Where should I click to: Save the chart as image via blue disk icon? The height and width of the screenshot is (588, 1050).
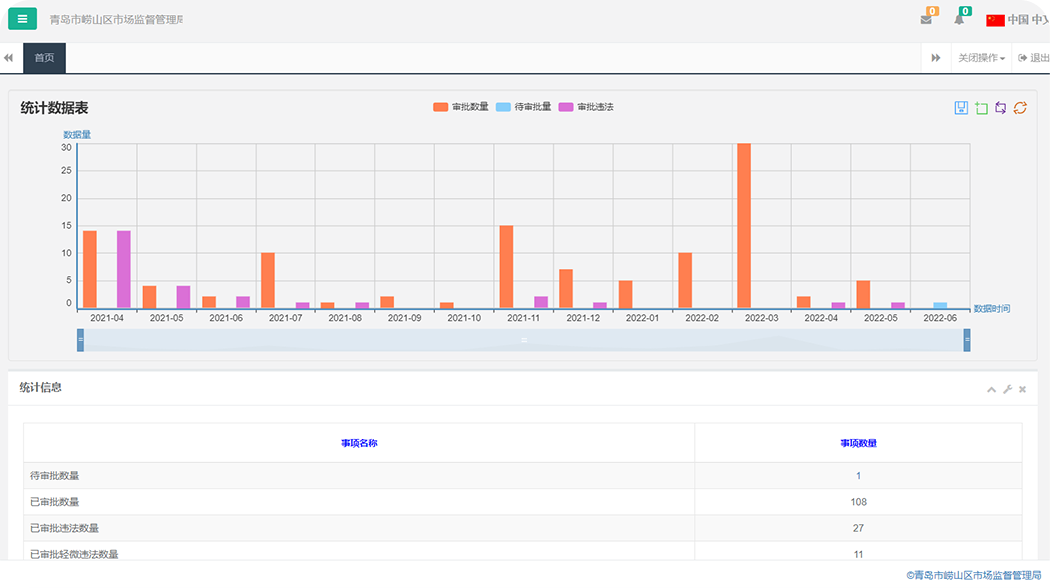click(961, 108)
